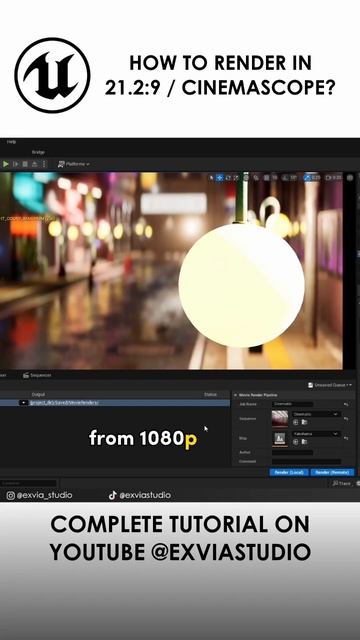Activate the Translate gizmo tool
Screen dimensions: 360x640
pyautogui.click(x=220, y=178)
